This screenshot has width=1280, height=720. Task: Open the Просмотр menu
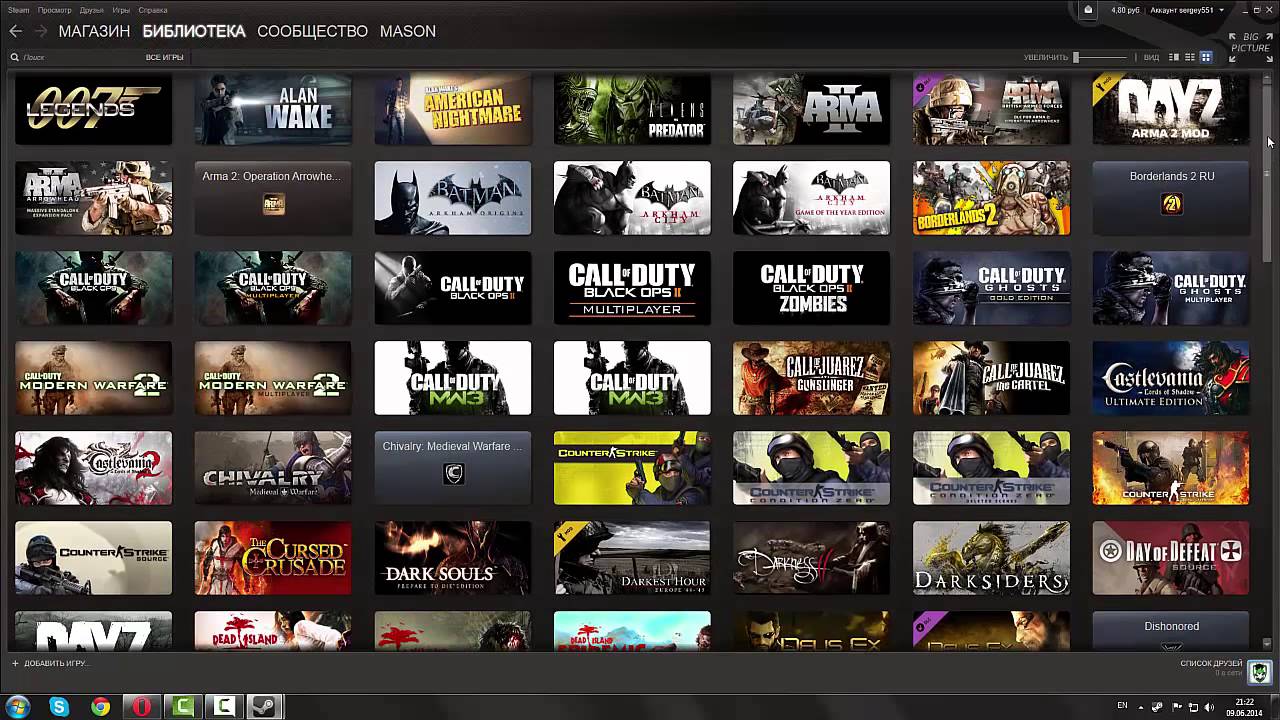point(54,10)
